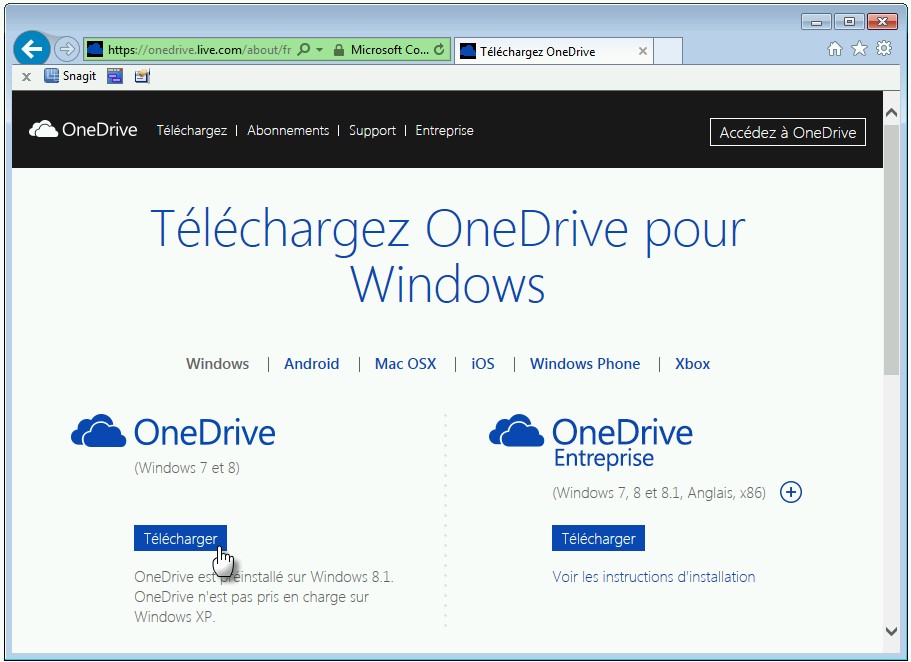The image size is (911, 662).
Task: Click the Refresh icon in address bar
Action: [439, 49]
